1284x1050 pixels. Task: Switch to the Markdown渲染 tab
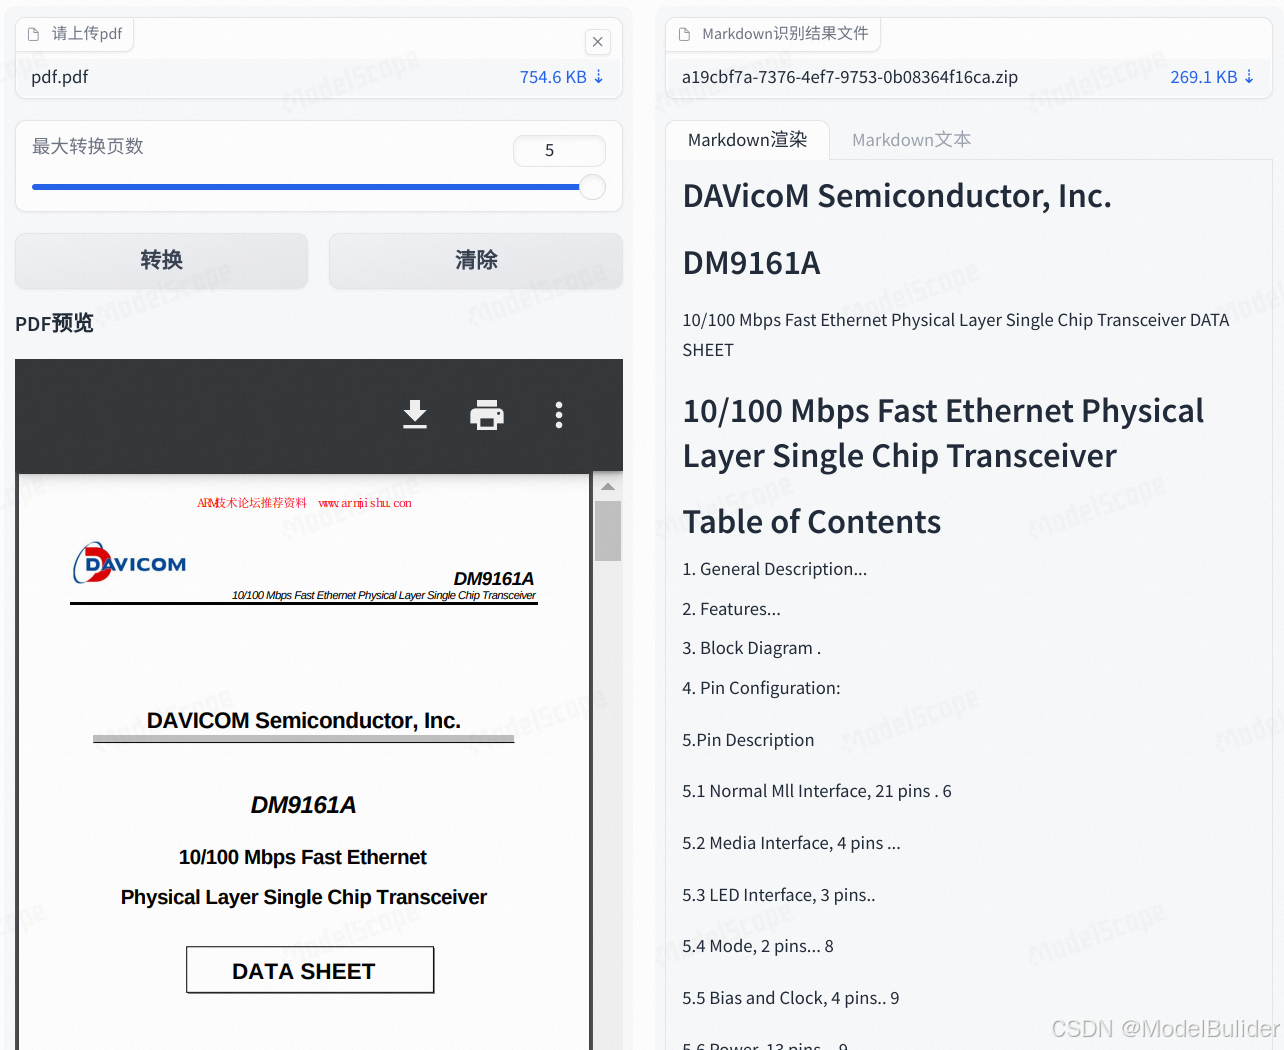pyautogui.click(x=747, y=140)
